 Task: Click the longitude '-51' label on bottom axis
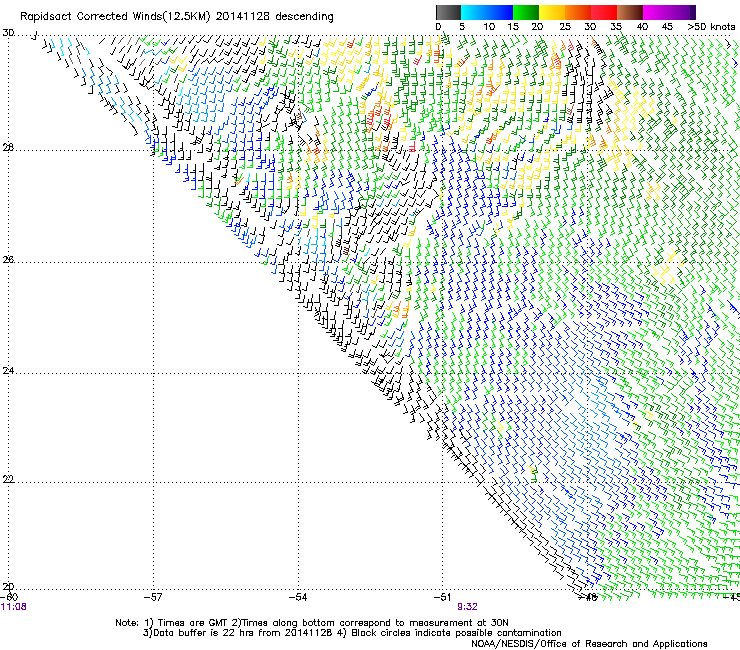click(x=443, y=597)
